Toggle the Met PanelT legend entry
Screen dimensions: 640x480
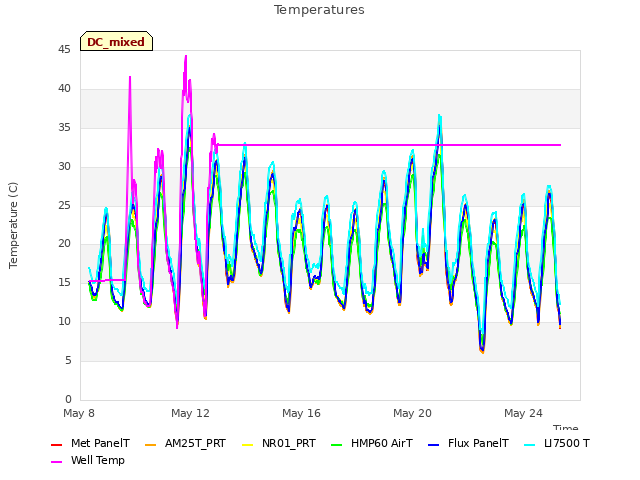[90, 443]
